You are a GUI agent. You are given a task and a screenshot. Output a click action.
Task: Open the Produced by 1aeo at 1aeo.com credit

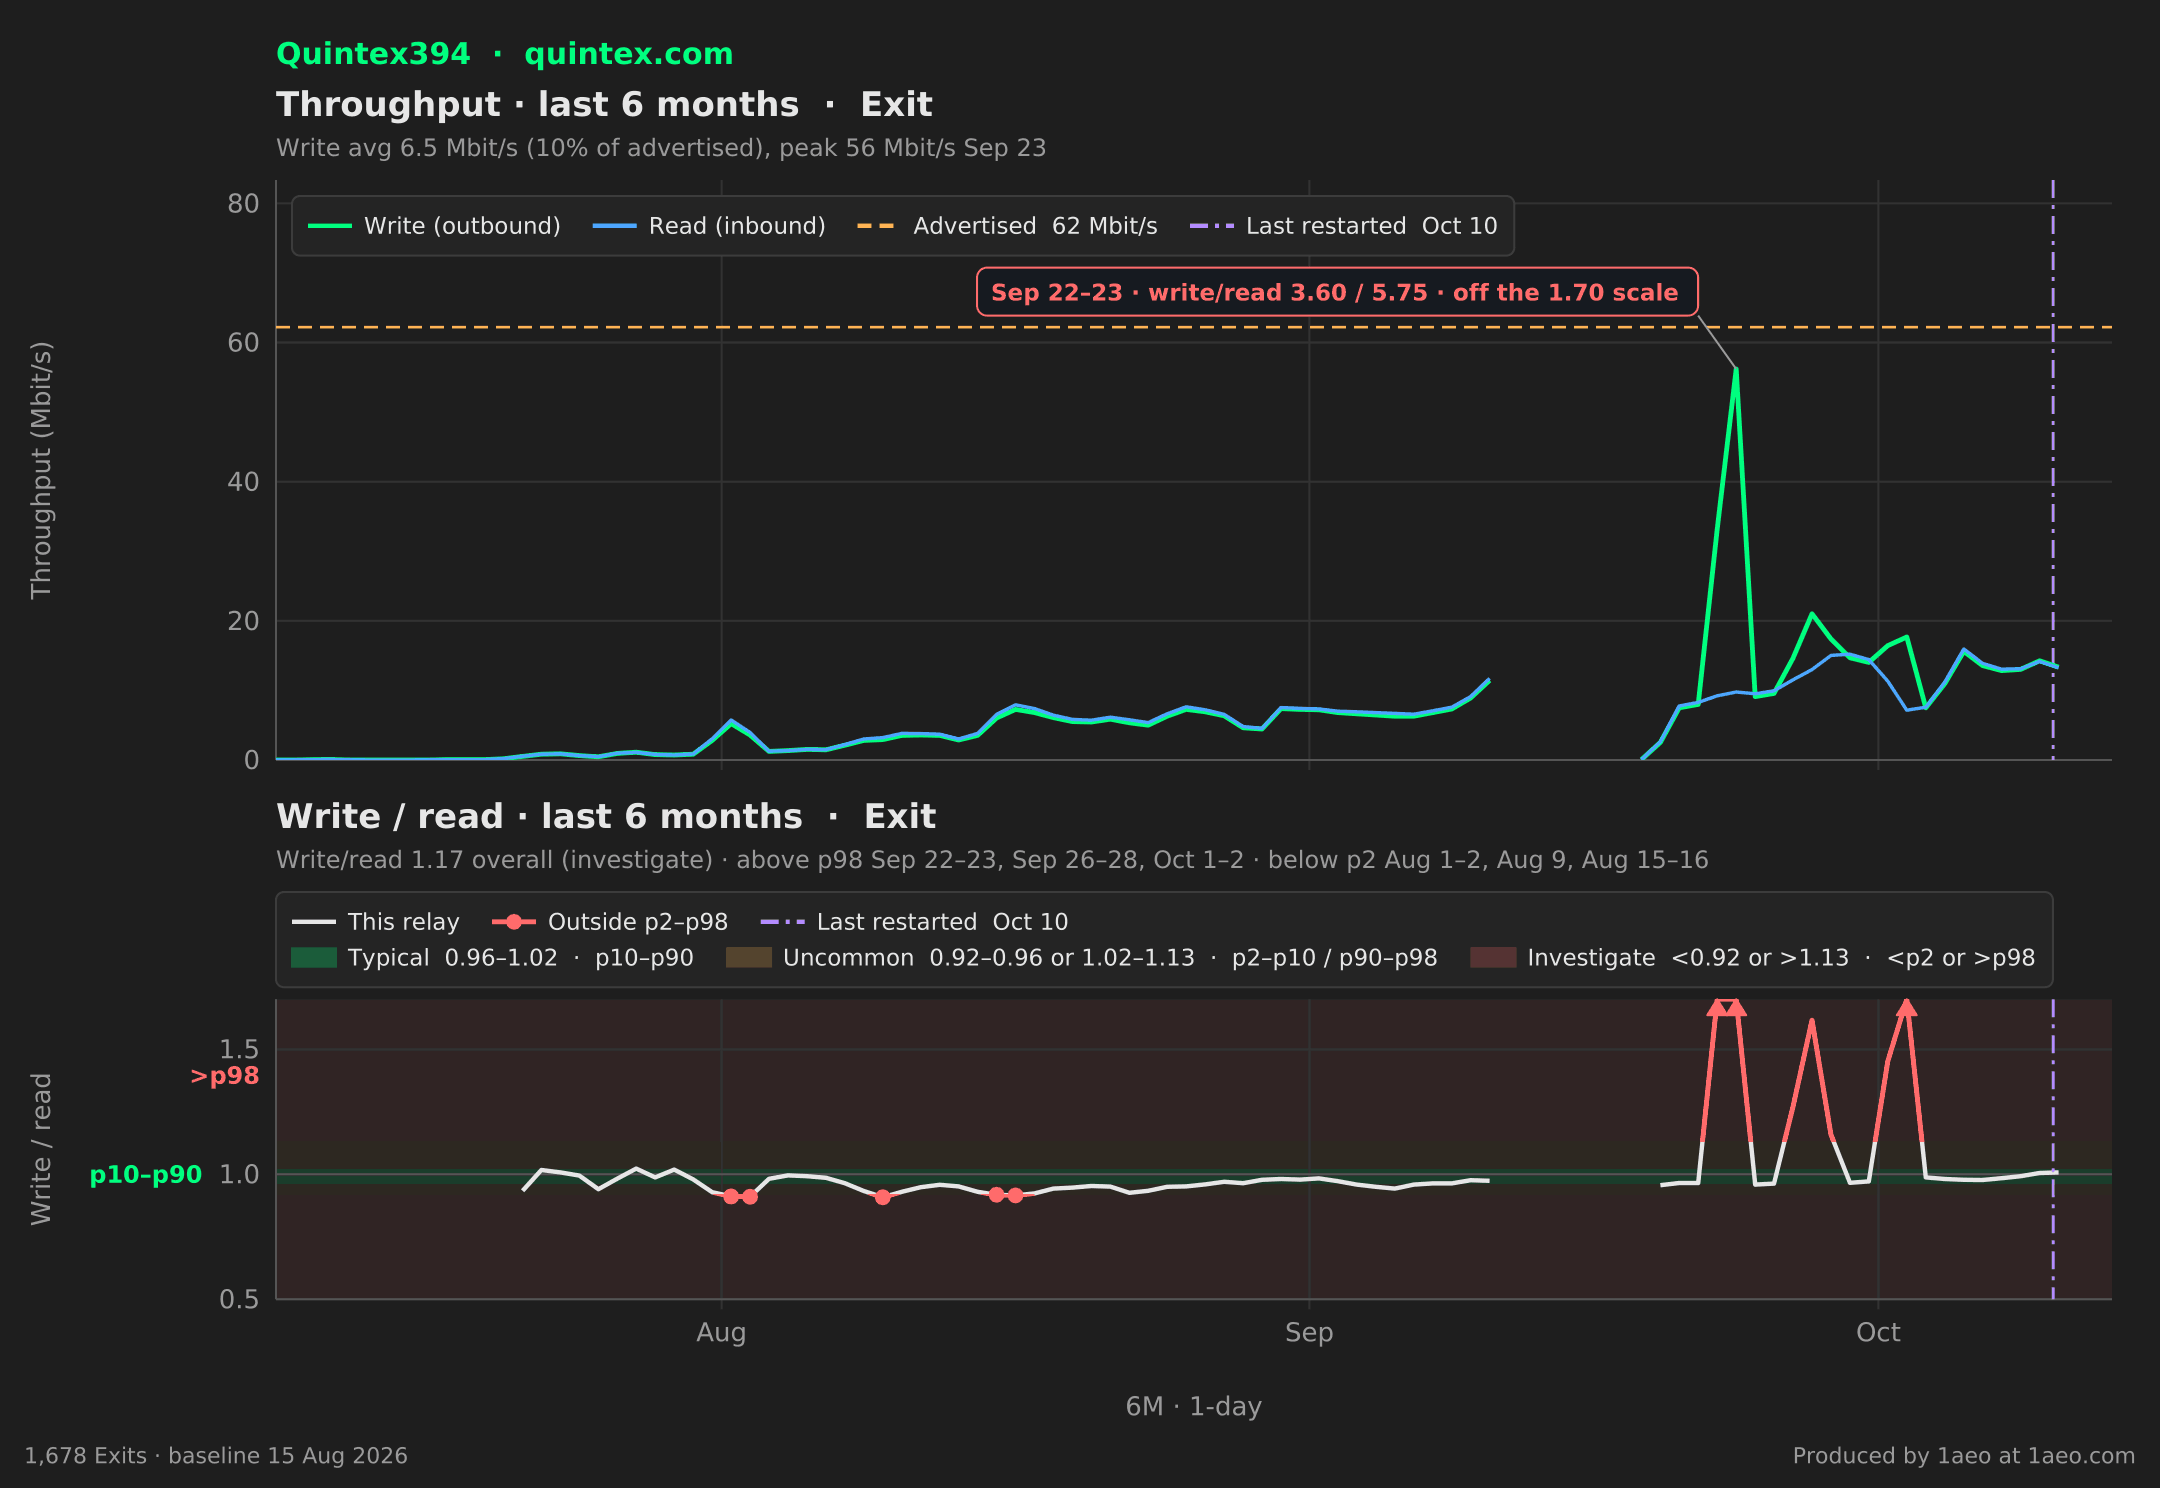(x=1964, y=1456)
